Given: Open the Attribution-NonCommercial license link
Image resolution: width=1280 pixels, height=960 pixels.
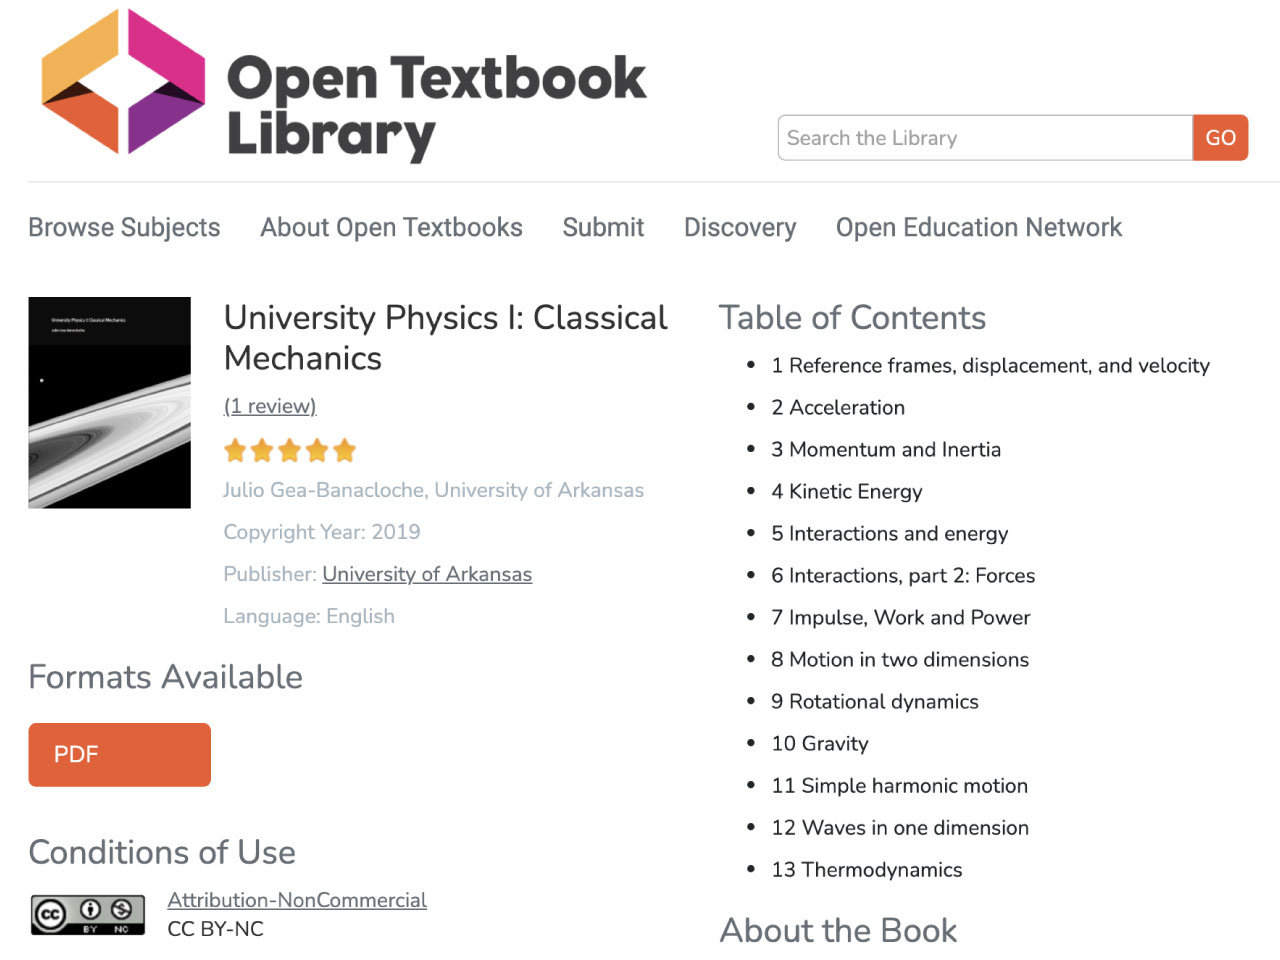Looking at the screenshot, I should coord(296,899).
